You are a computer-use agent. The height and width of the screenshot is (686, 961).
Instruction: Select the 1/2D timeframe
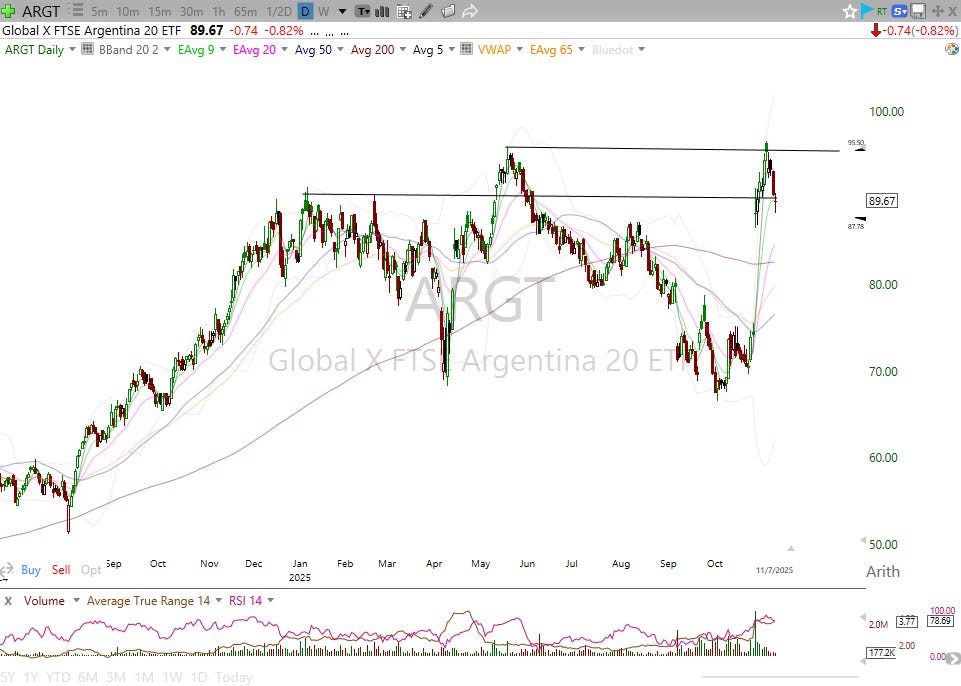(279, 11)
